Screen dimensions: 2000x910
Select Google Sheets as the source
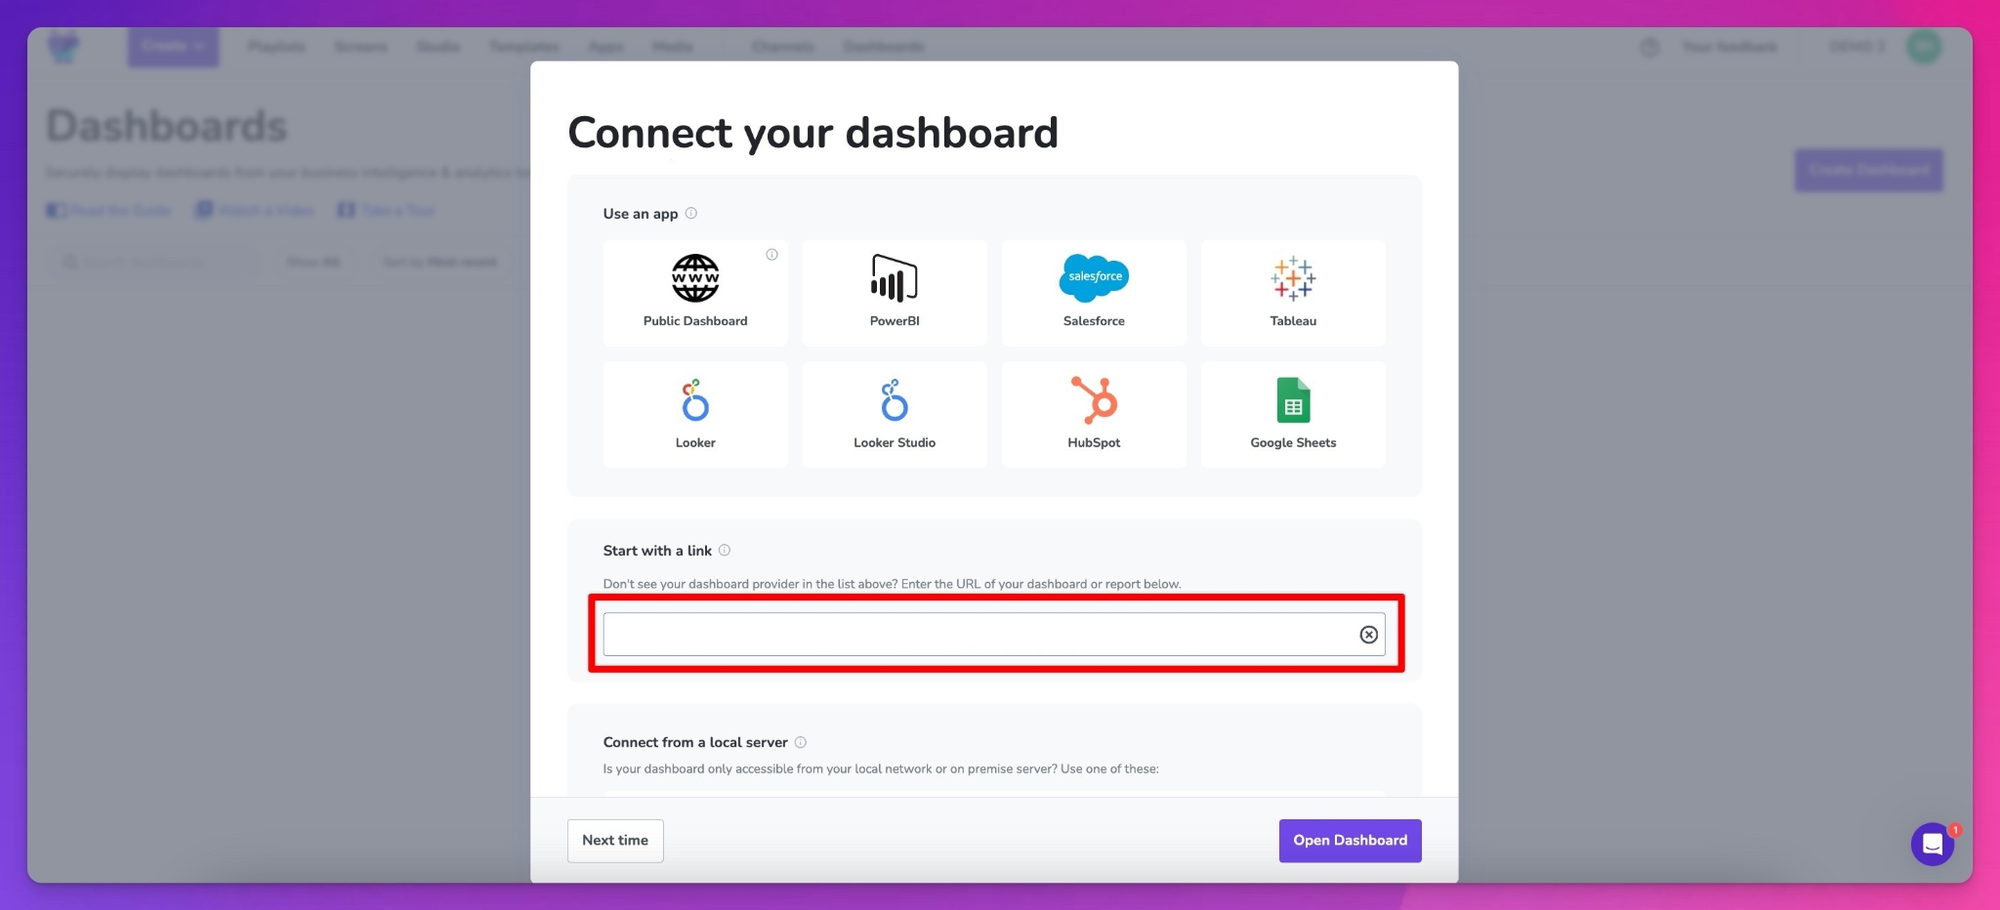[1292, 414]
